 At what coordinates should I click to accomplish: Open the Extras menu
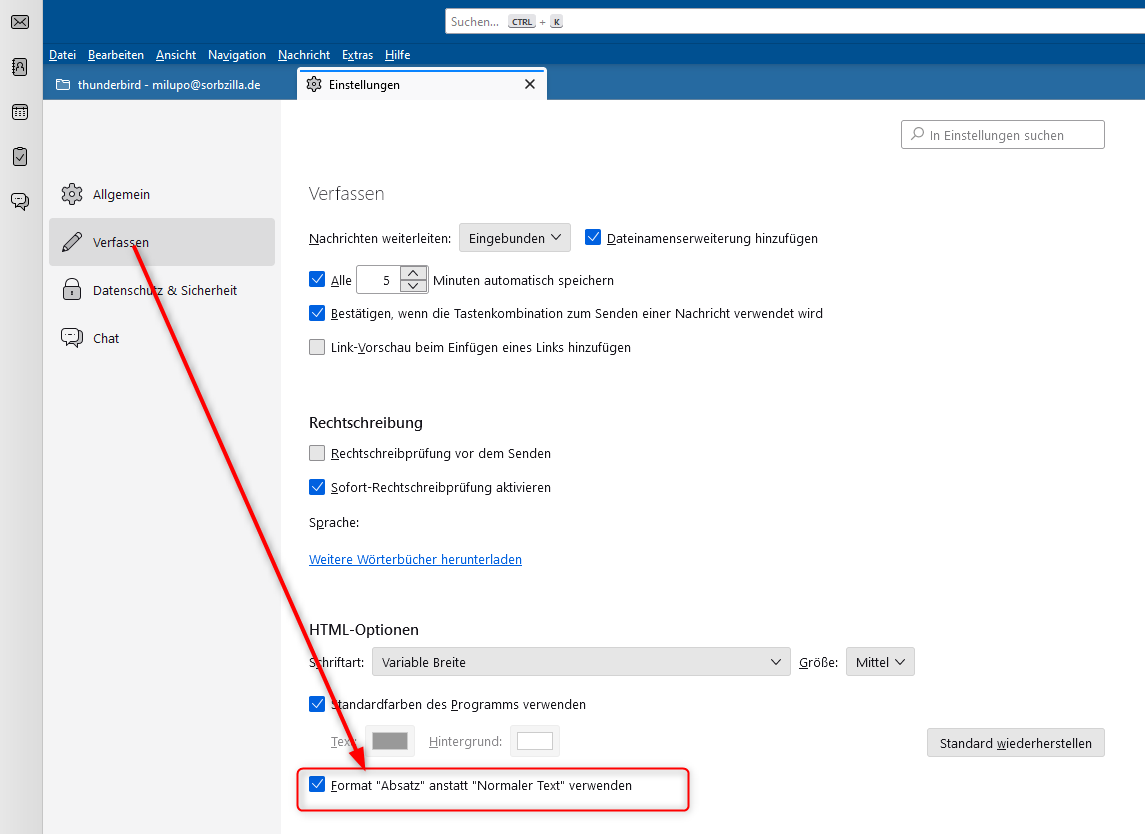(357, 55)
